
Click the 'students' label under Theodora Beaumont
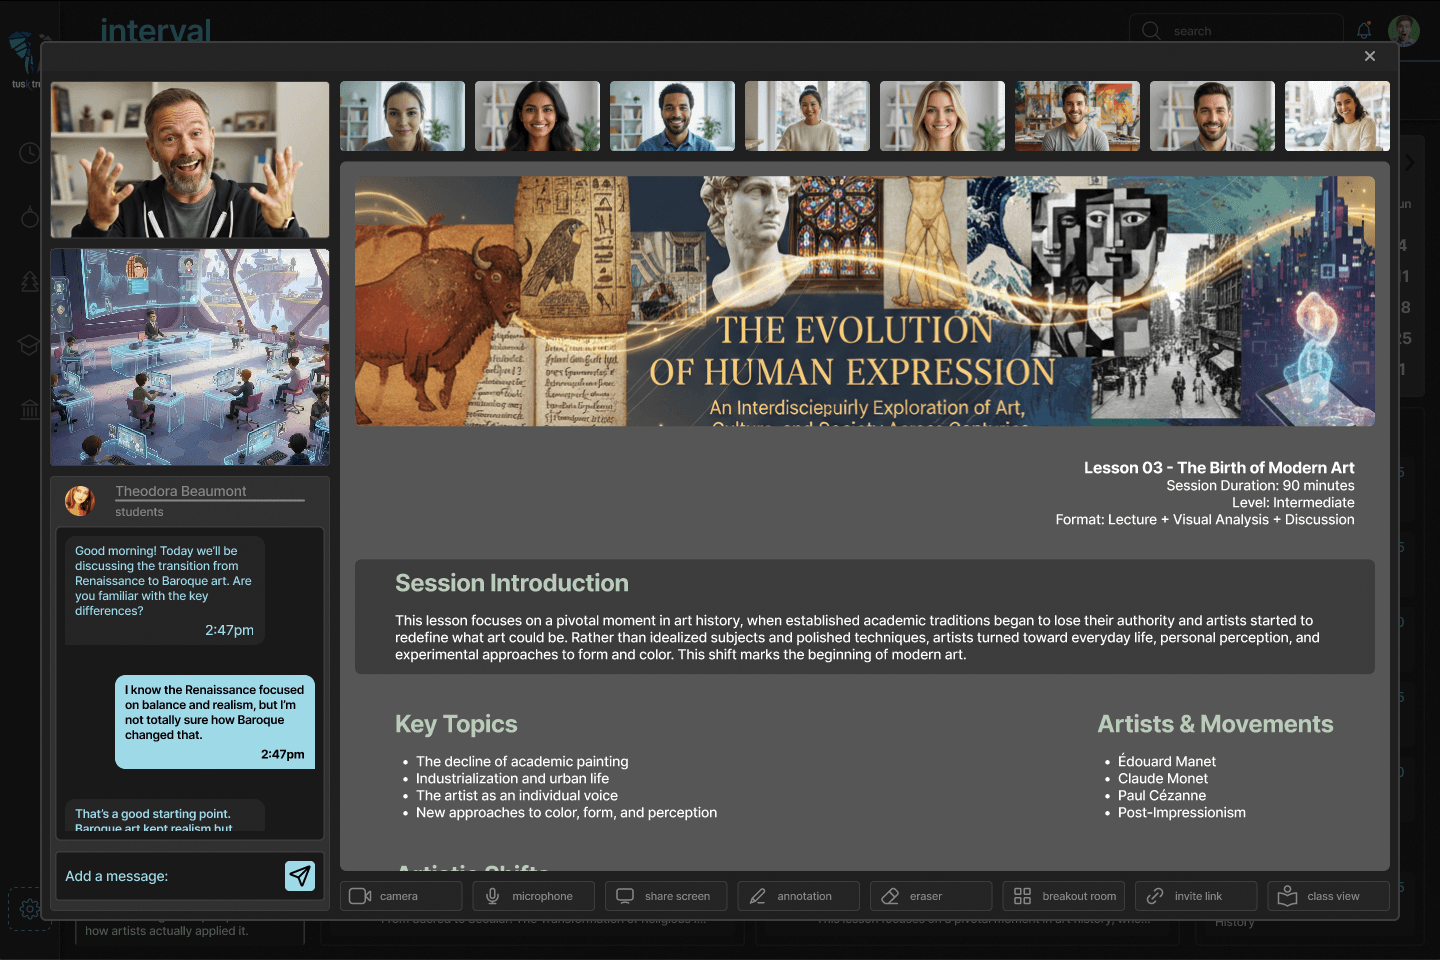pos(139,512)
